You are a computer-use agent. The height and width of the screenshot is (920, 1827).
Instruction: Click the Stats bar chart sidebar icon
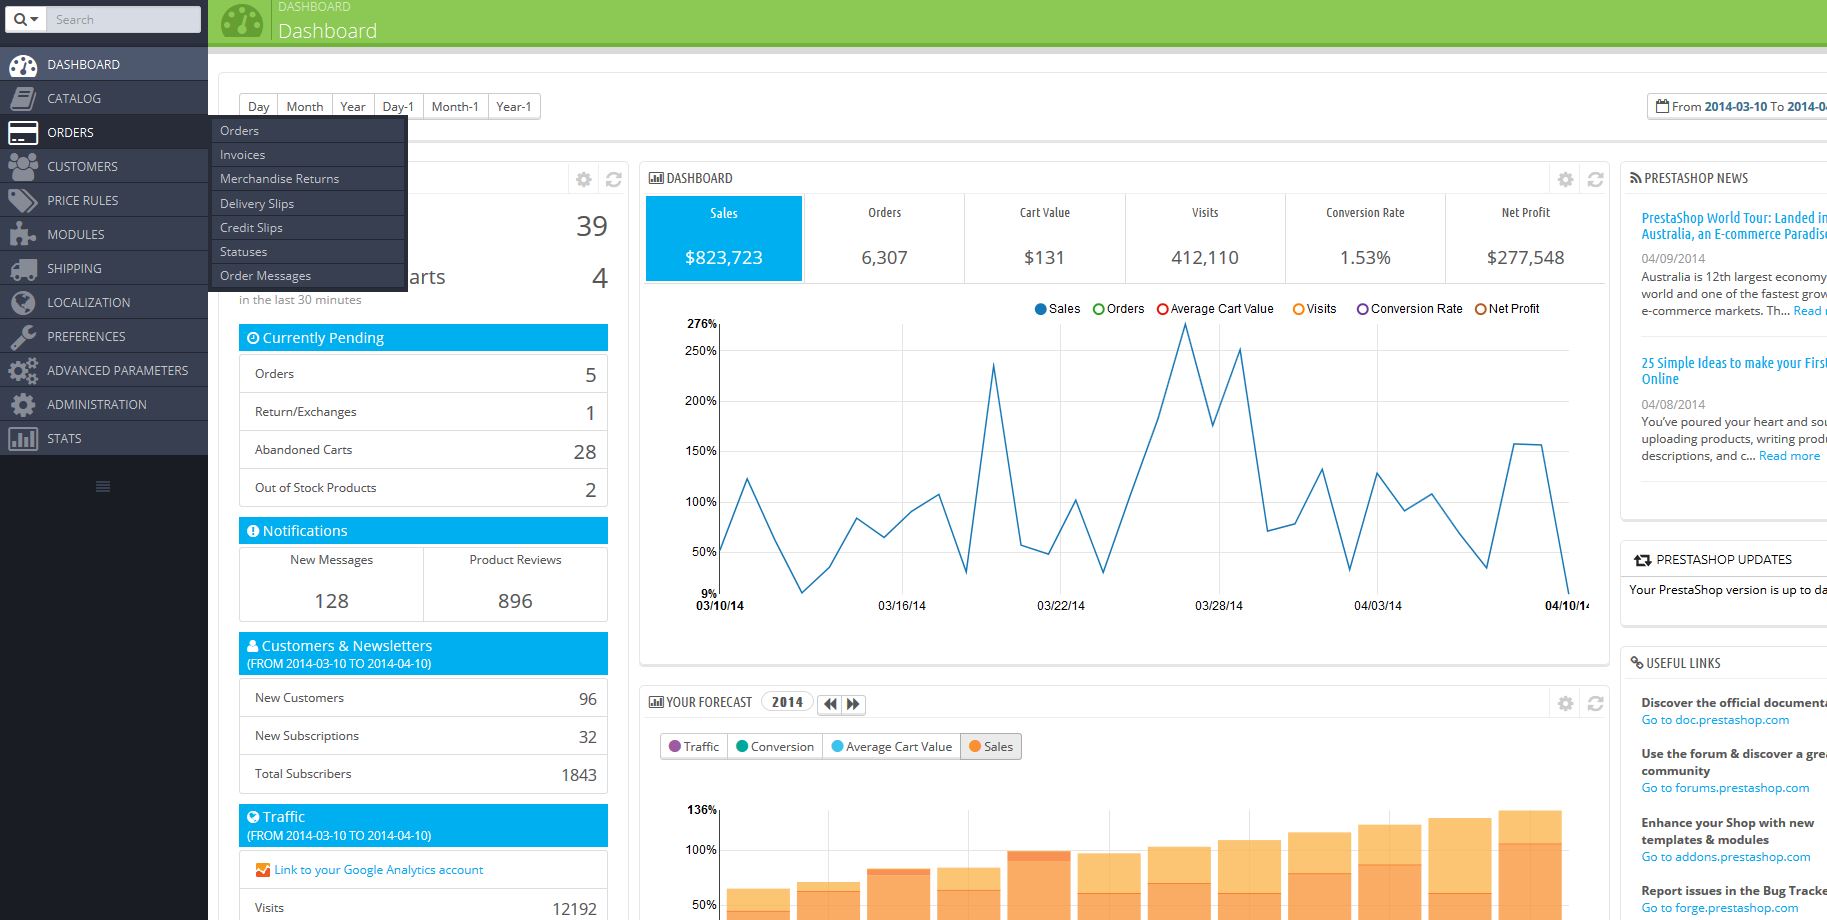22,438
